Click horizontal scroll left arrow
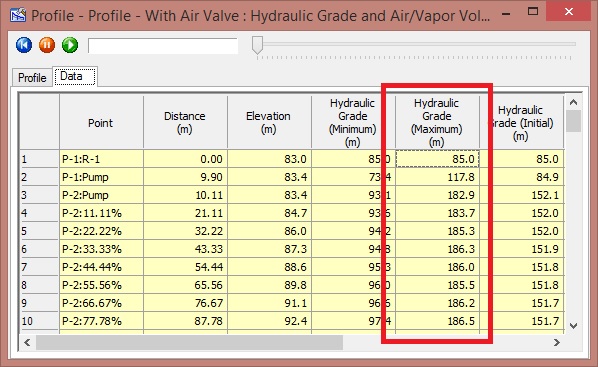598x367 pixels. point(27,342)
